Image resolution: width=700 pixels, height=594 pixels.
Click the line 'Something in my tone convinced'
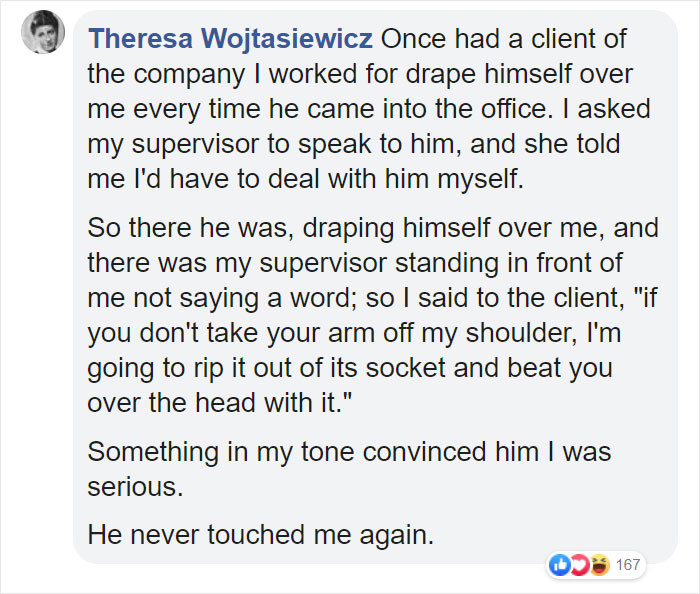click(349, 451)
